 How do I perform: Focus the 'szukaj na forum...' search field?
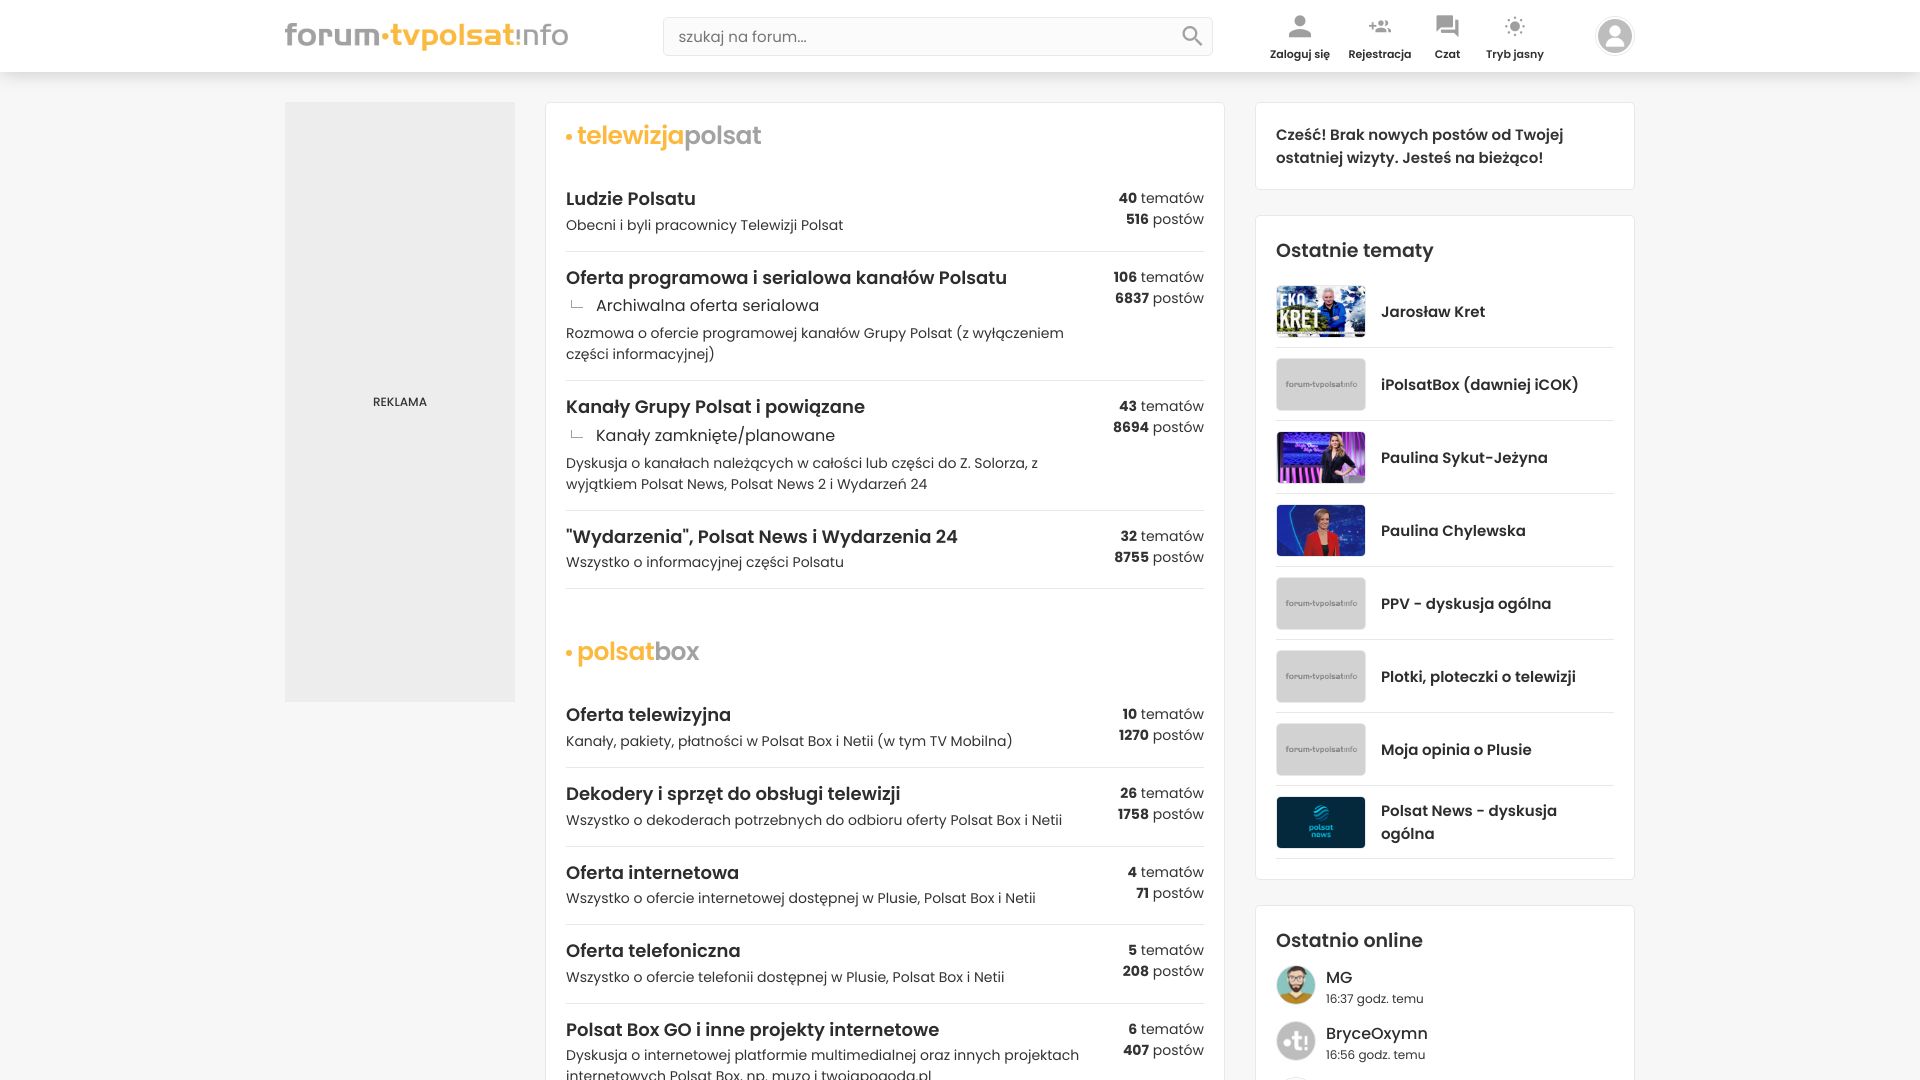937,36
